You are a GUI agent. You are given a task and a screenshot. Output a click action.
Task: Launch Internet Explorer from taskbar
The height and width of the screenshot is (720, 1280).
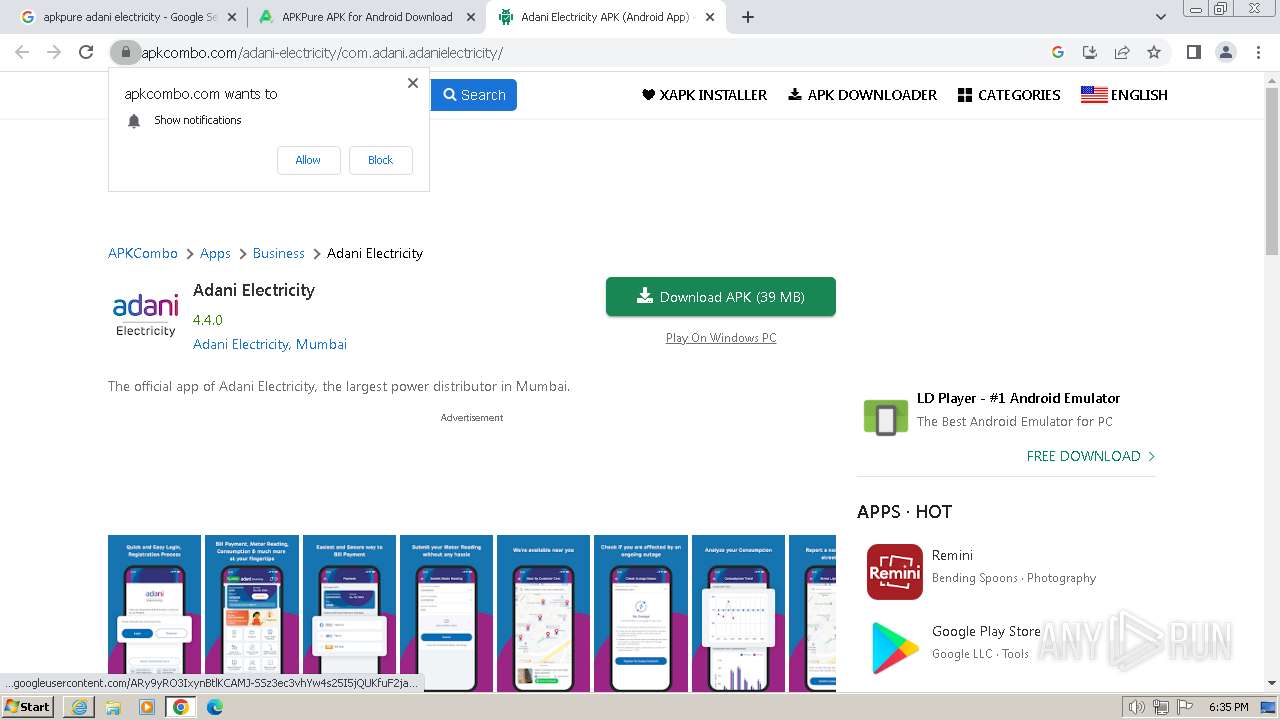79,707
